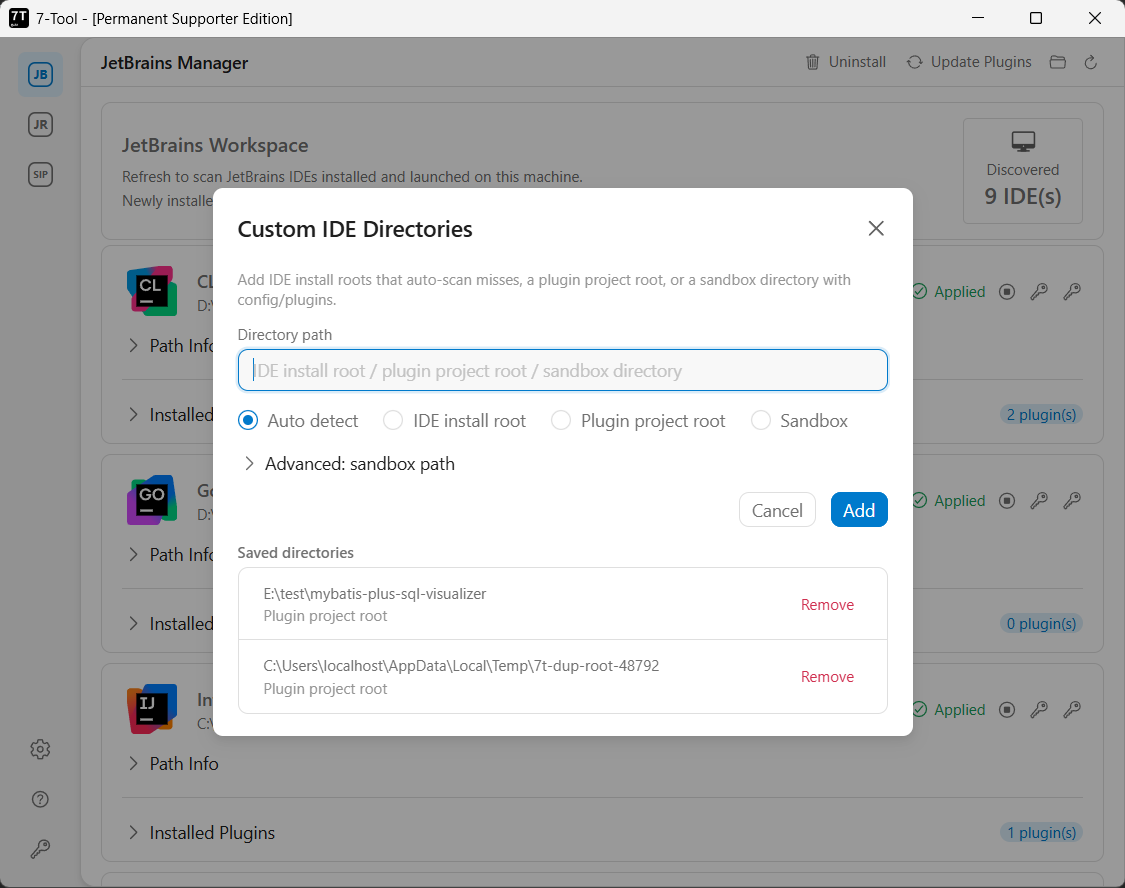Click the Cancel button
1125x888 pixels.
coord(777,510)
